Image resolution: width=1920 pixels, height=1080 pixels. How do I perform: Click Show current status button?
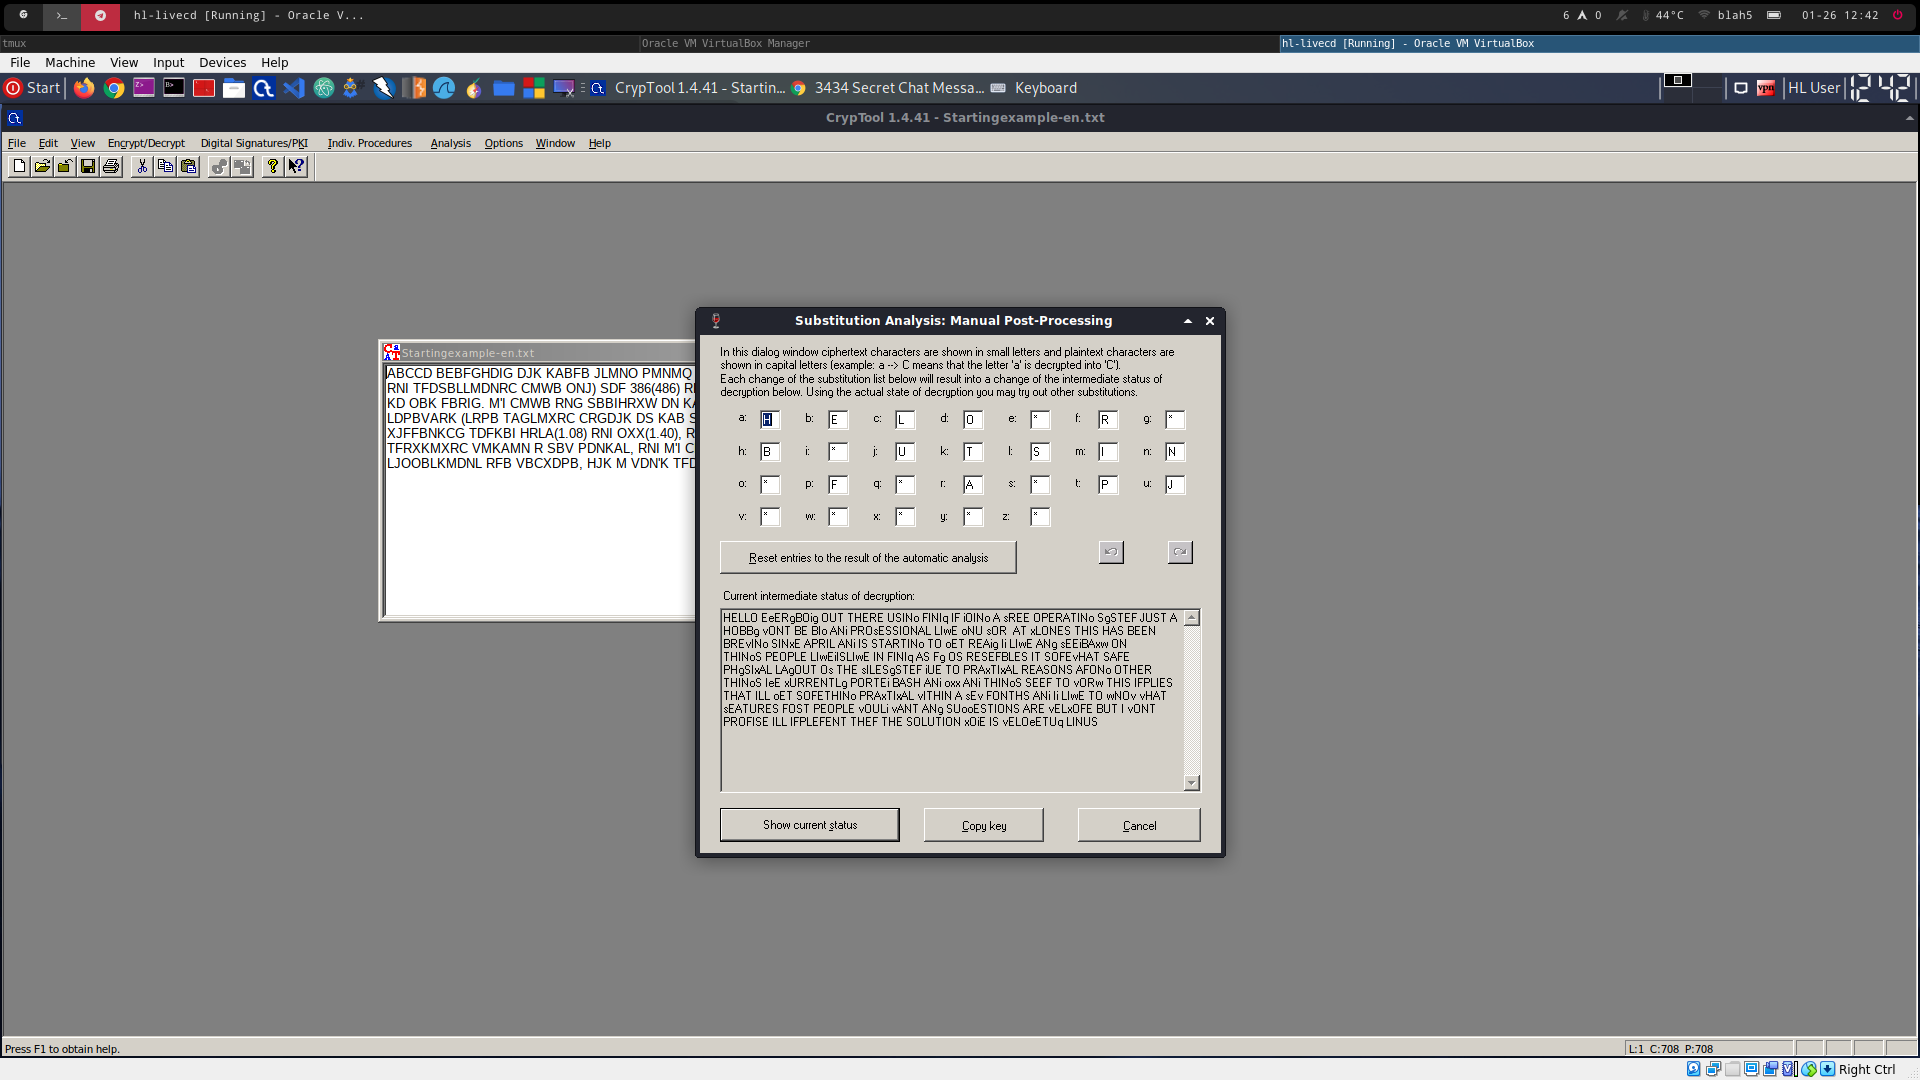pyautogui.click(x=809, y=825)
